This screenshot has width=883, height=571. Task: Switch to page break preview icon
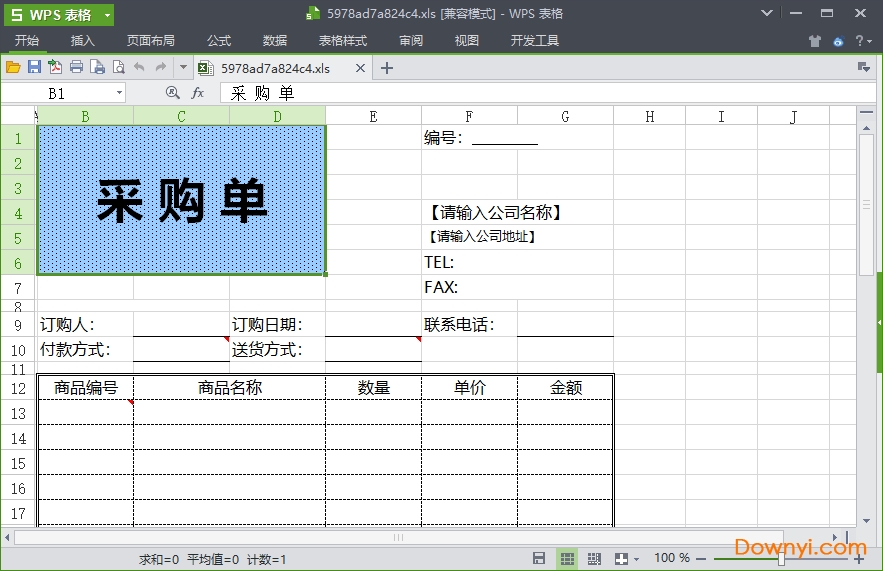594,559
